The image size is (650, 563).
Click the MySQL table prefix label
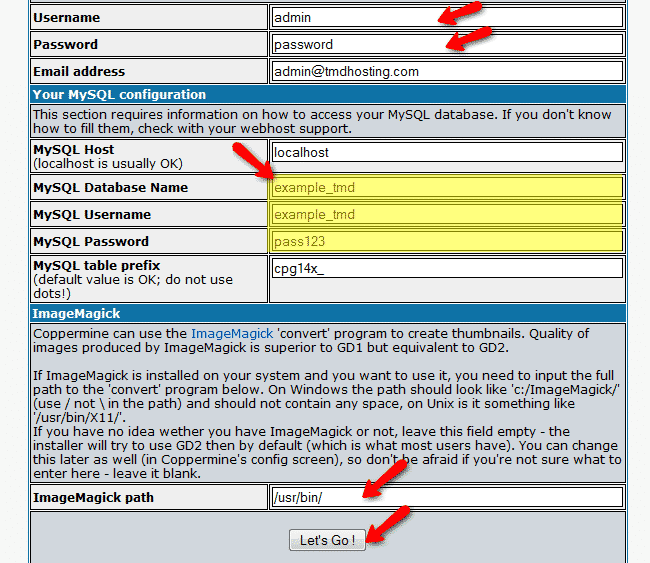tap(98, 266)
